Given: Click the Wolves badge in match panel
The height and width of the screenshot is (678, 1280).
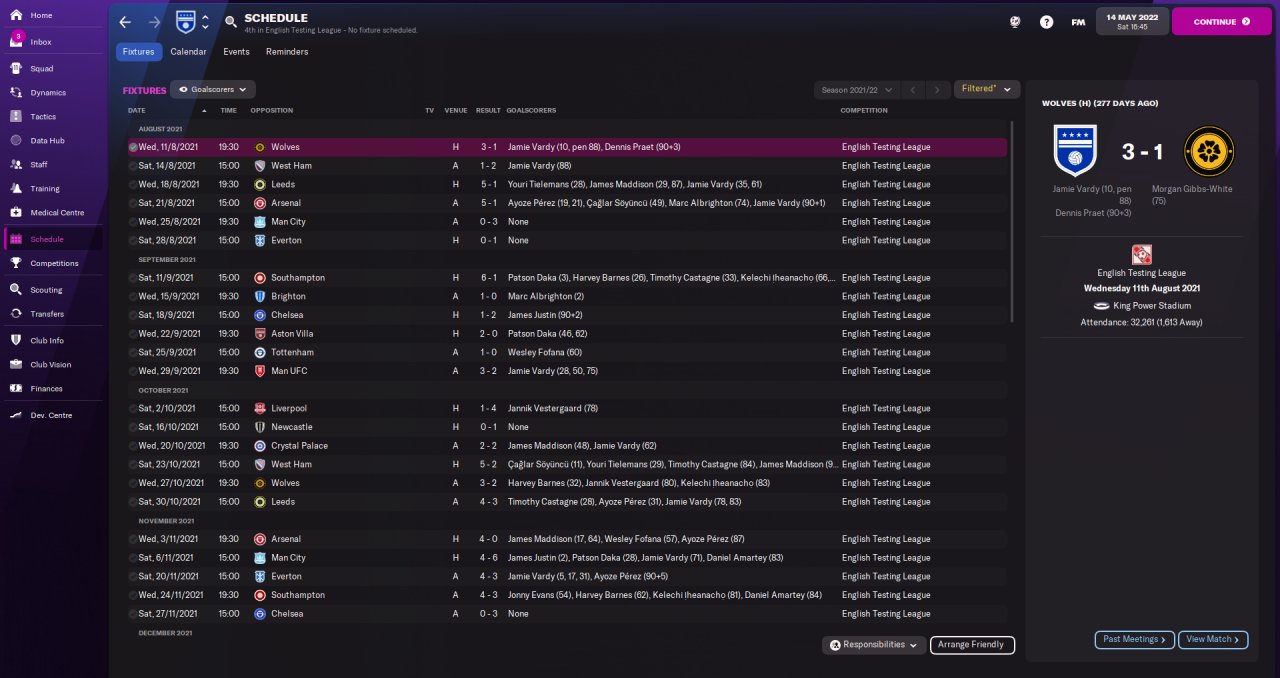Looking at the screenshot, I should pyautogui.click(x=1209, y=151).
